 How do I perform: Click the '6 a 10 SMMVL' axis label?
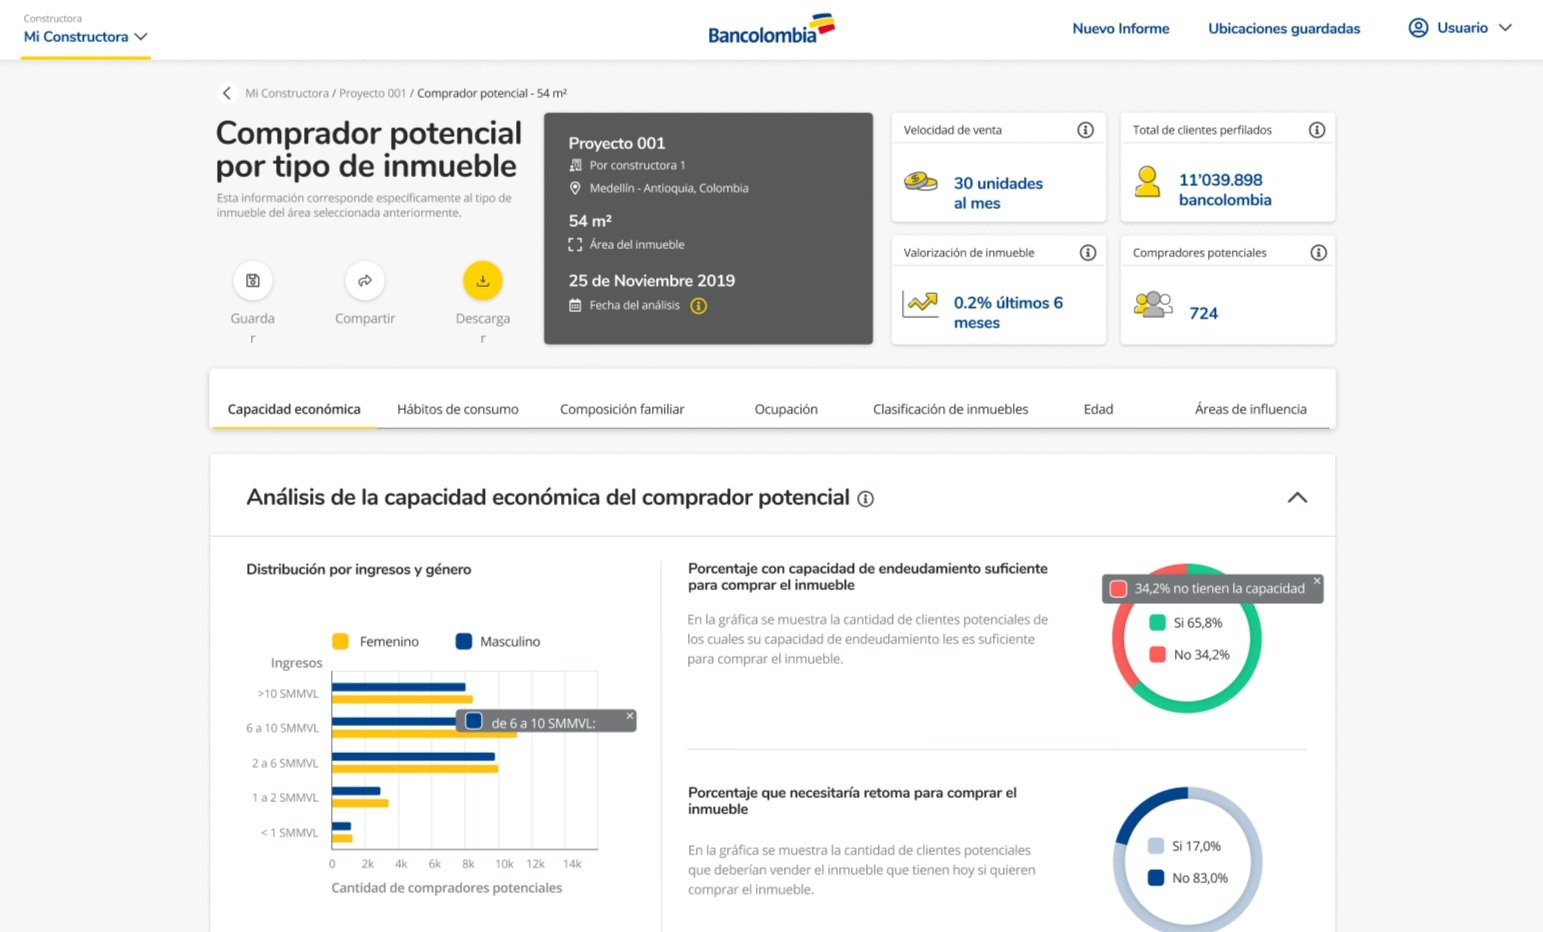pos(283,728)
